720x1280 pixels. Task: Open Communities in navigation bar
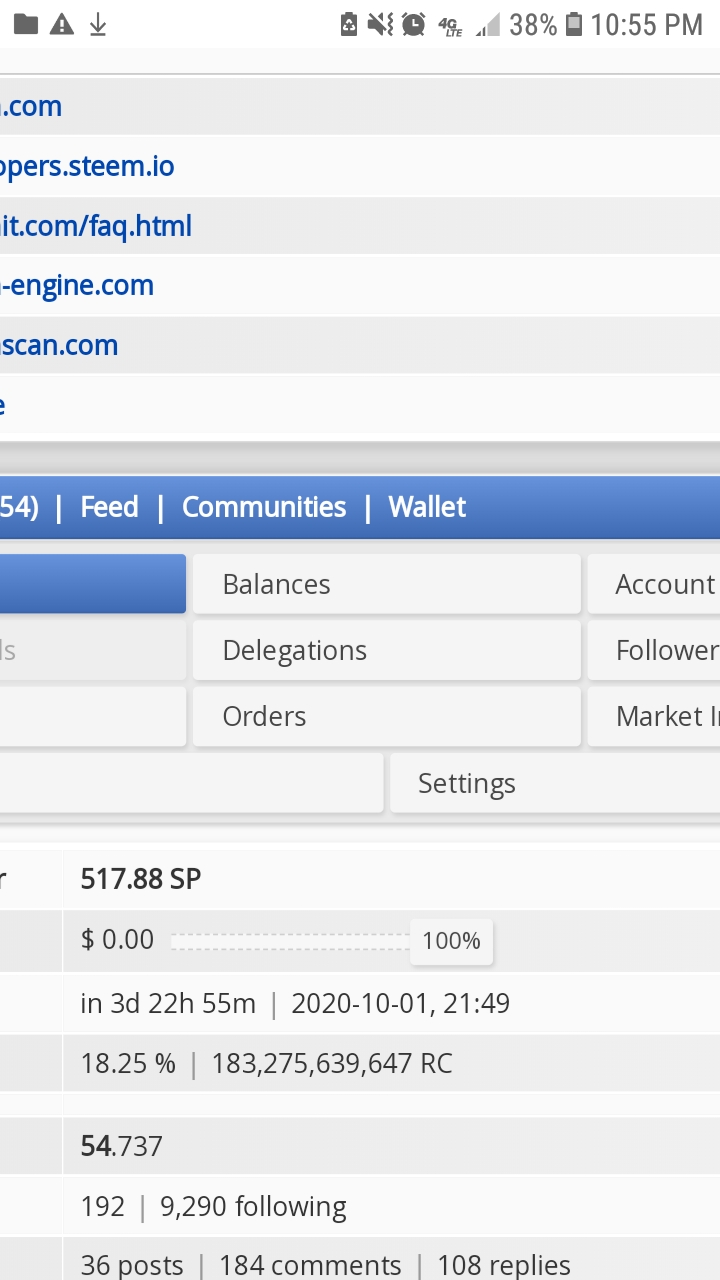click(264, 507)
